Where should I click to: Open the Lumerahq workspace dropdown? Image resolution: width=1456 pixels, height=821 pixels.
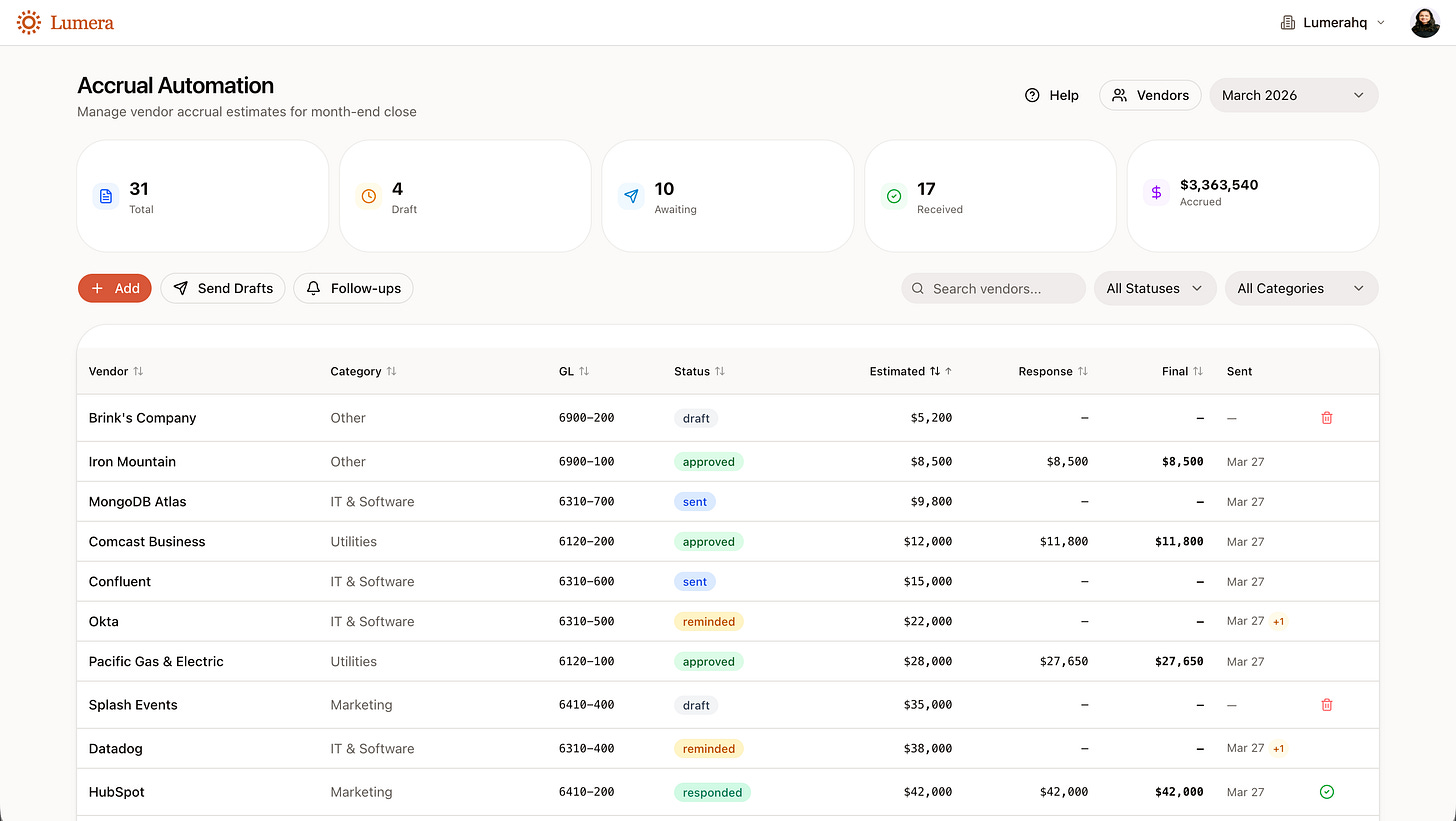tap(1333, 22)
